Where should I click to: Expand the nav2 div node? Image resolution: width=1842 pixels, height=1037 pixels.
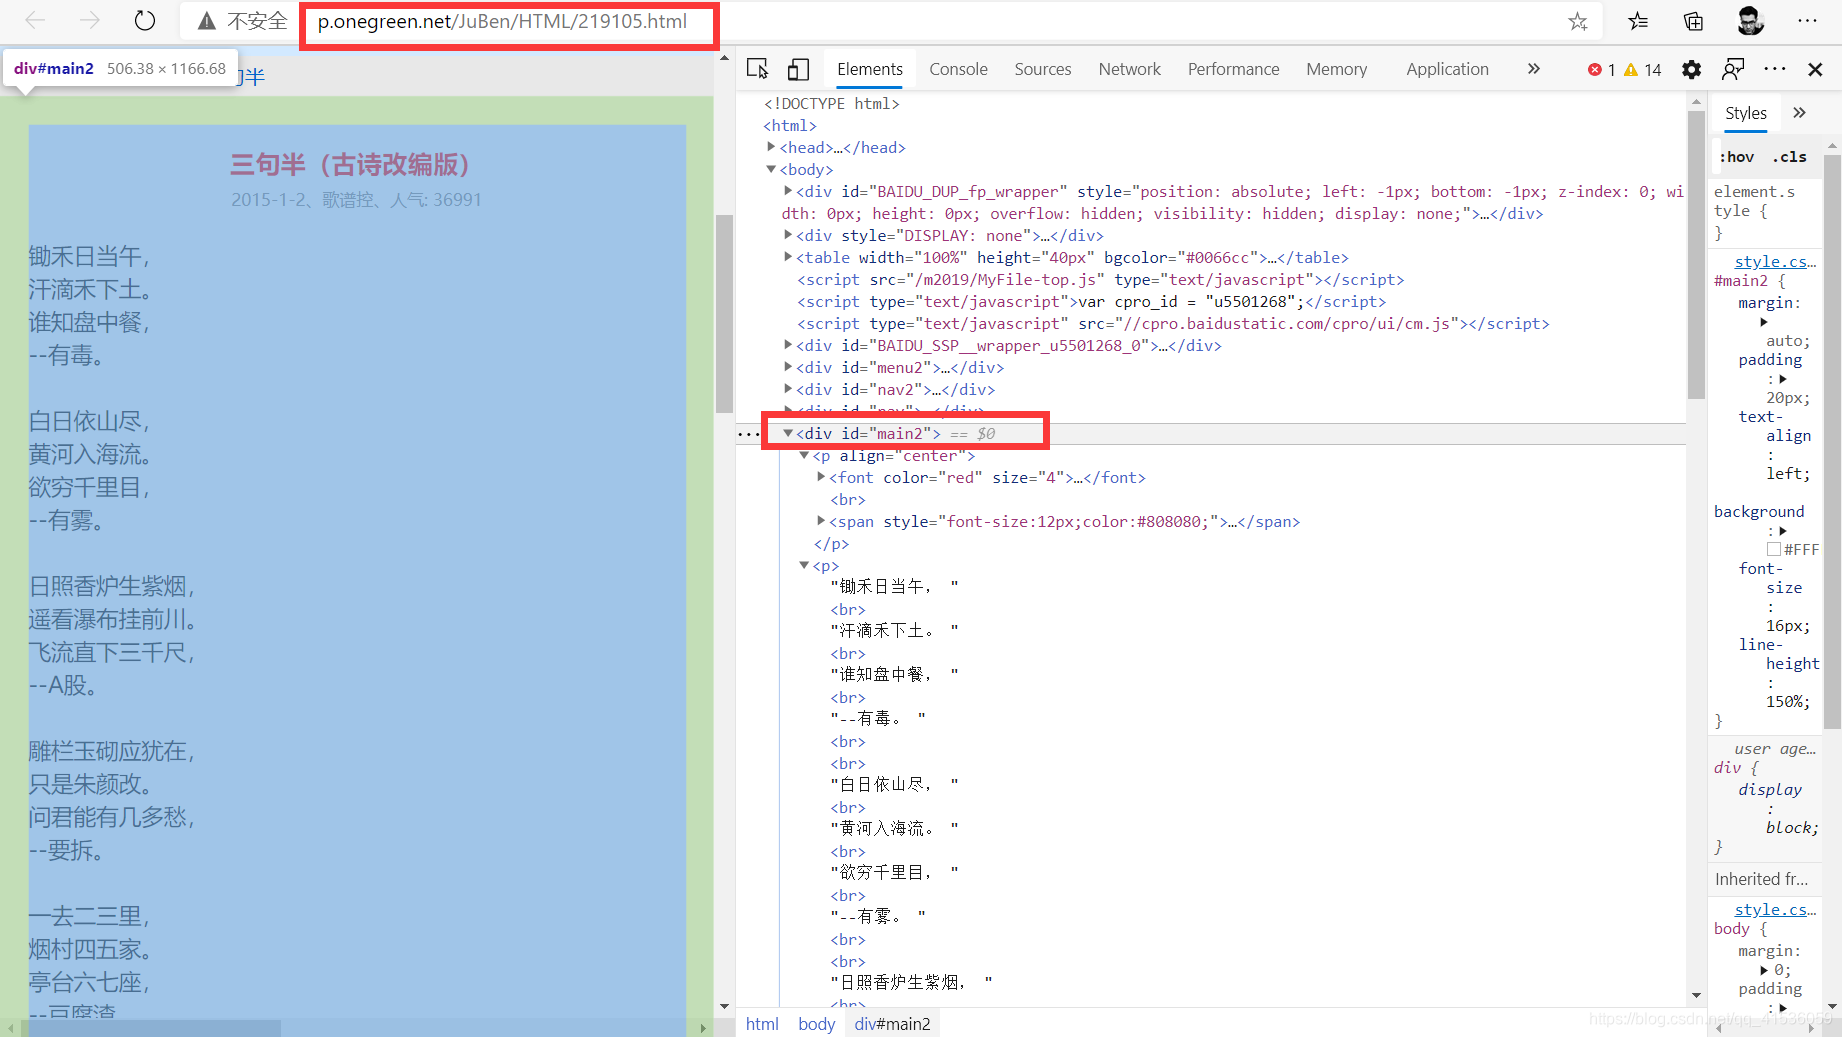pyautogui.click(x=788, y=389)
